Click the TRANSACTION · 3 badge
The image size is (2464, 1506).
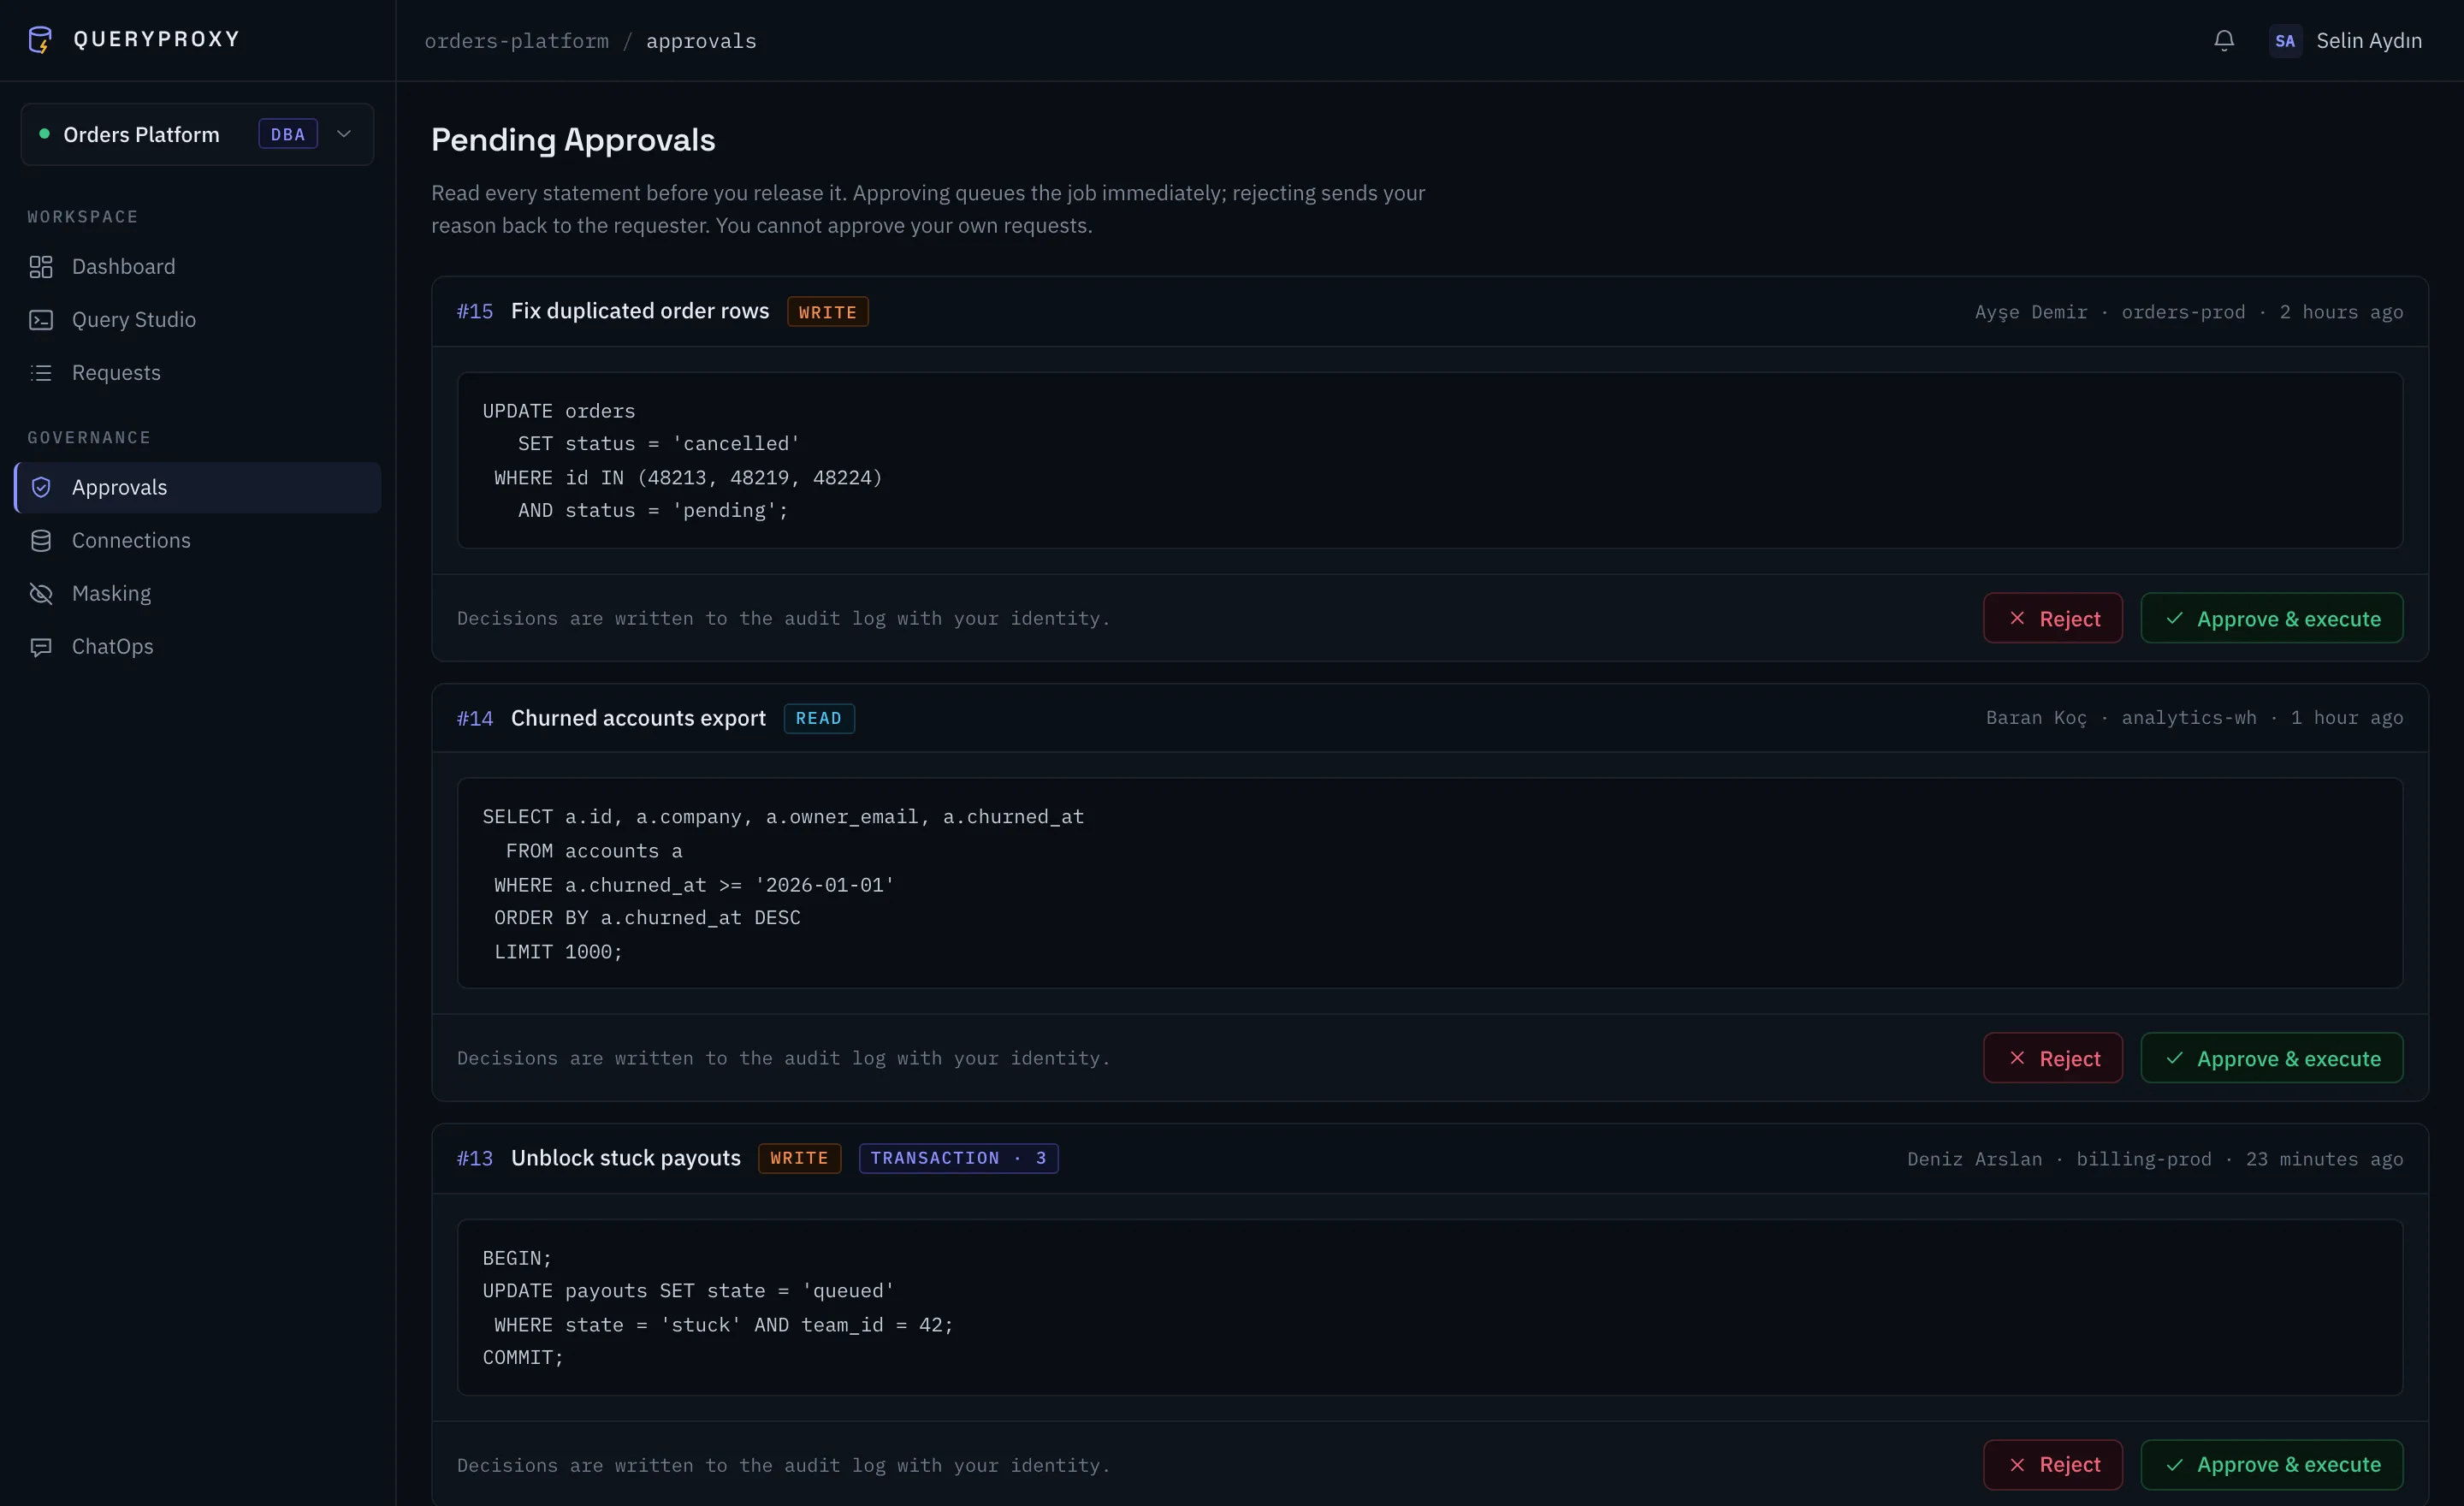958,1158
